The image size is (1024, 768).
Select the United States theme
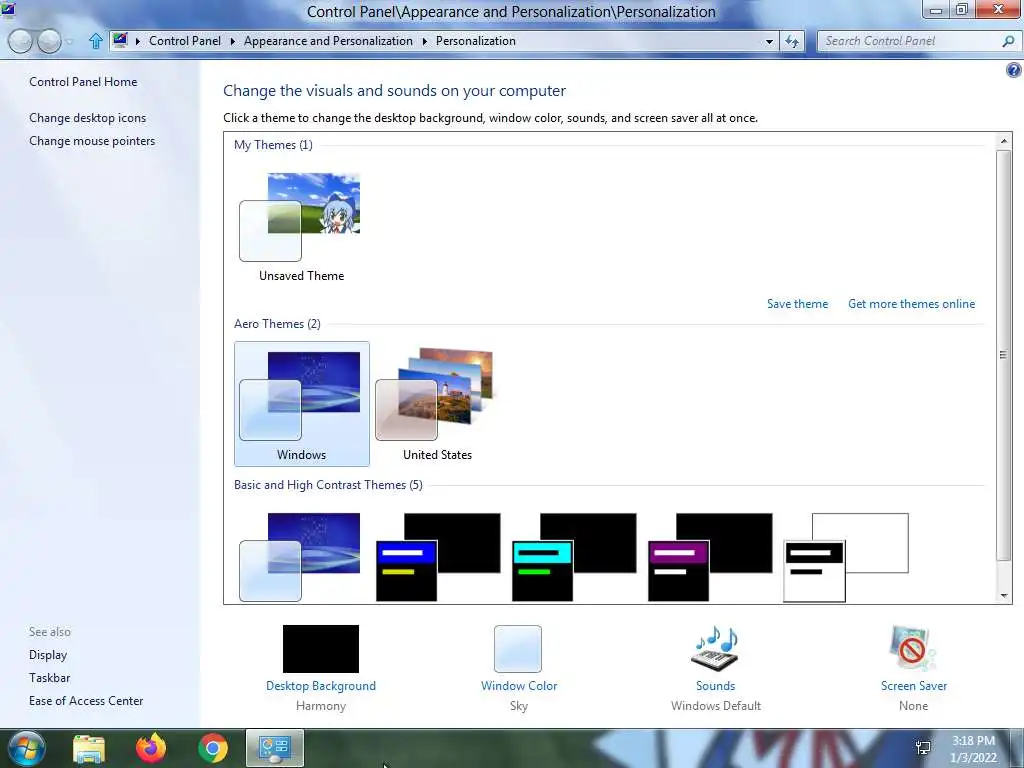[437, 404]
